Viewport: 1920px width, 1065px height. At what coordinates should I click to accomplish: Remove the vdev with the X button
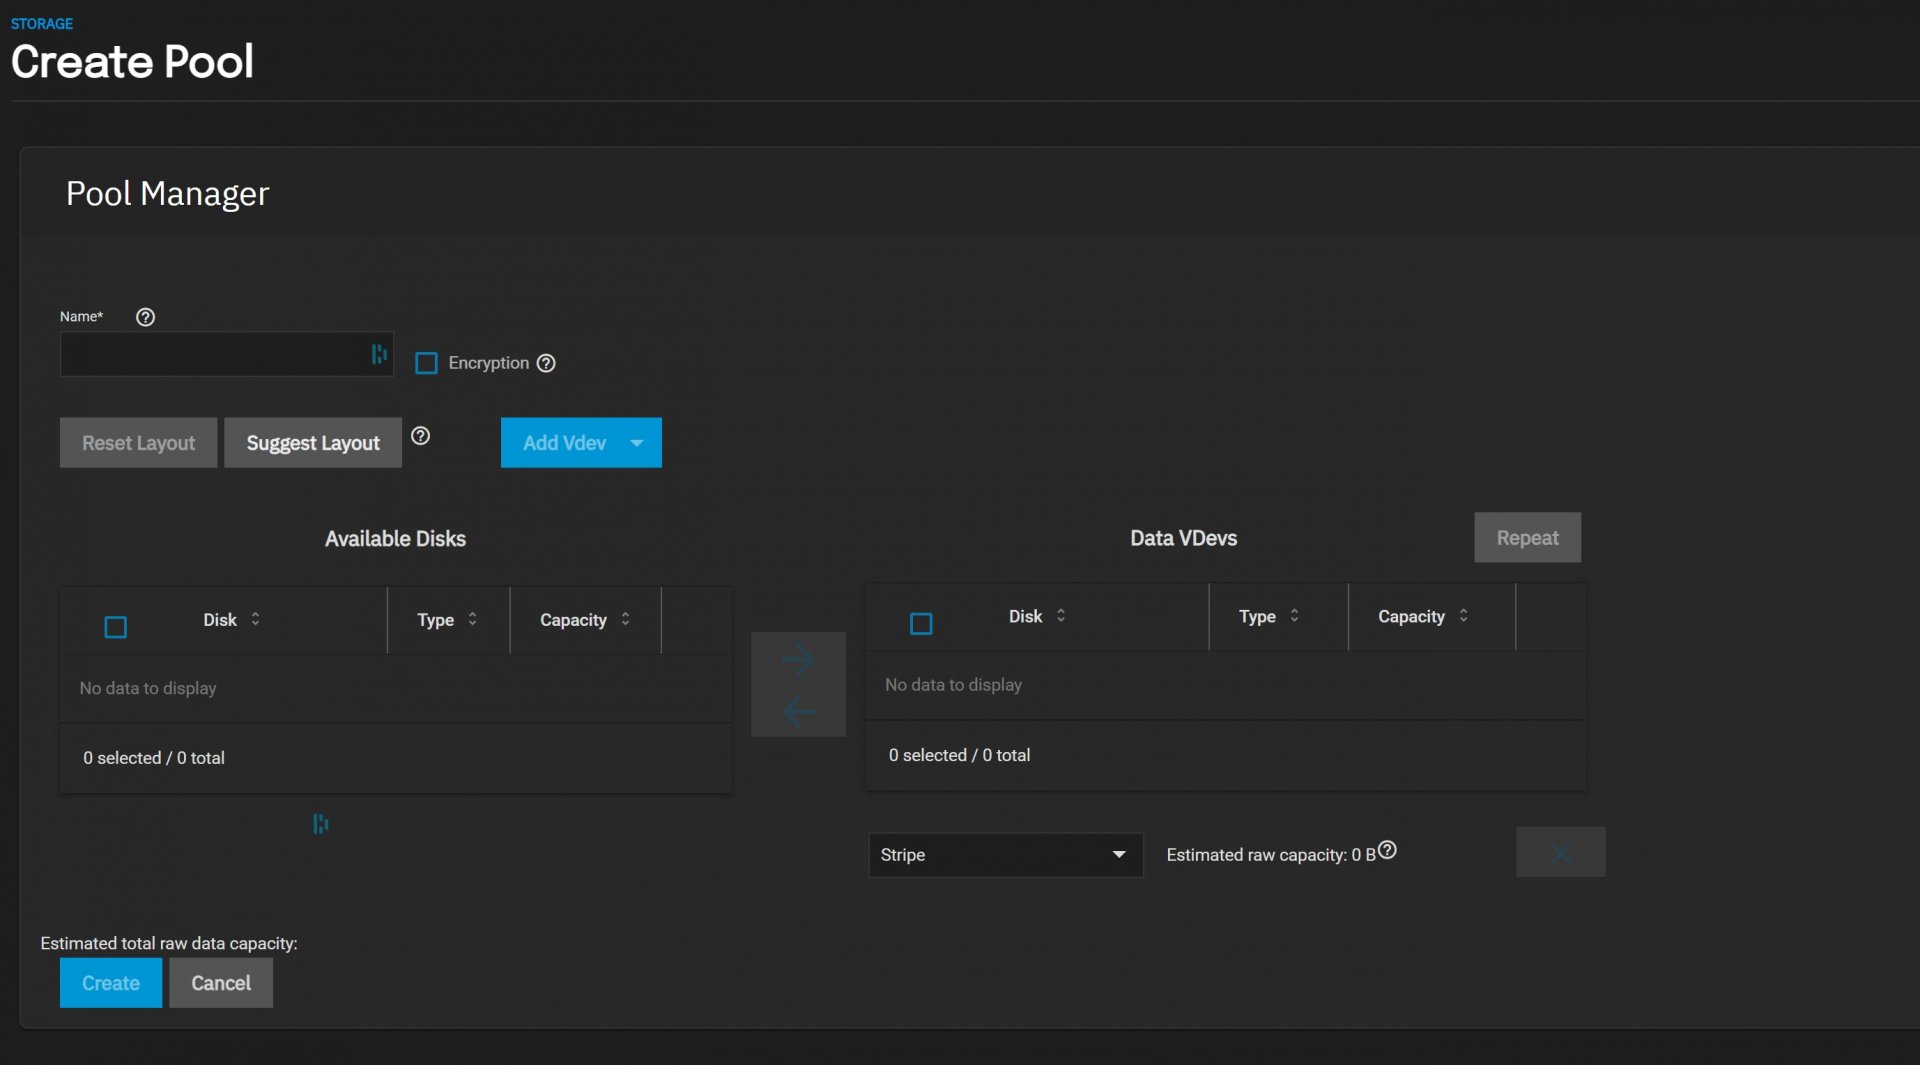(1561, 852)
